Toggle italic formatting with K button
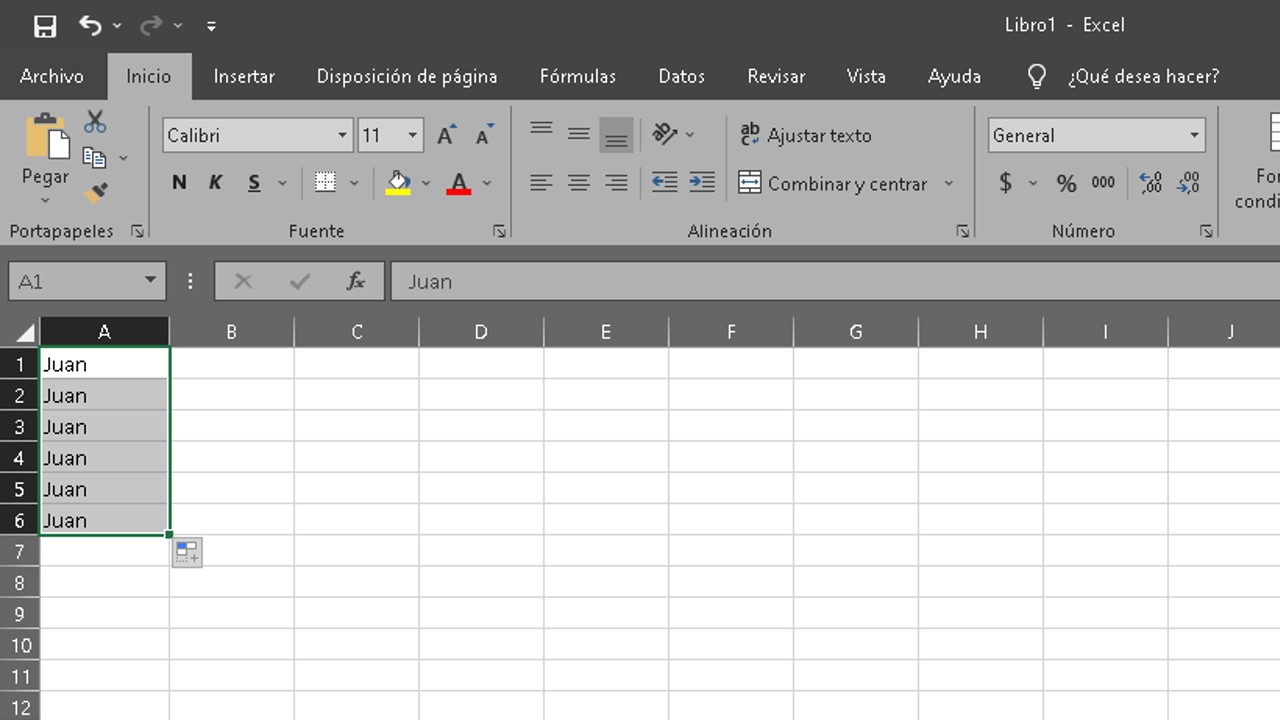Image resolution: width=1280 pixels, height=720 pixels. coord(215,183)
